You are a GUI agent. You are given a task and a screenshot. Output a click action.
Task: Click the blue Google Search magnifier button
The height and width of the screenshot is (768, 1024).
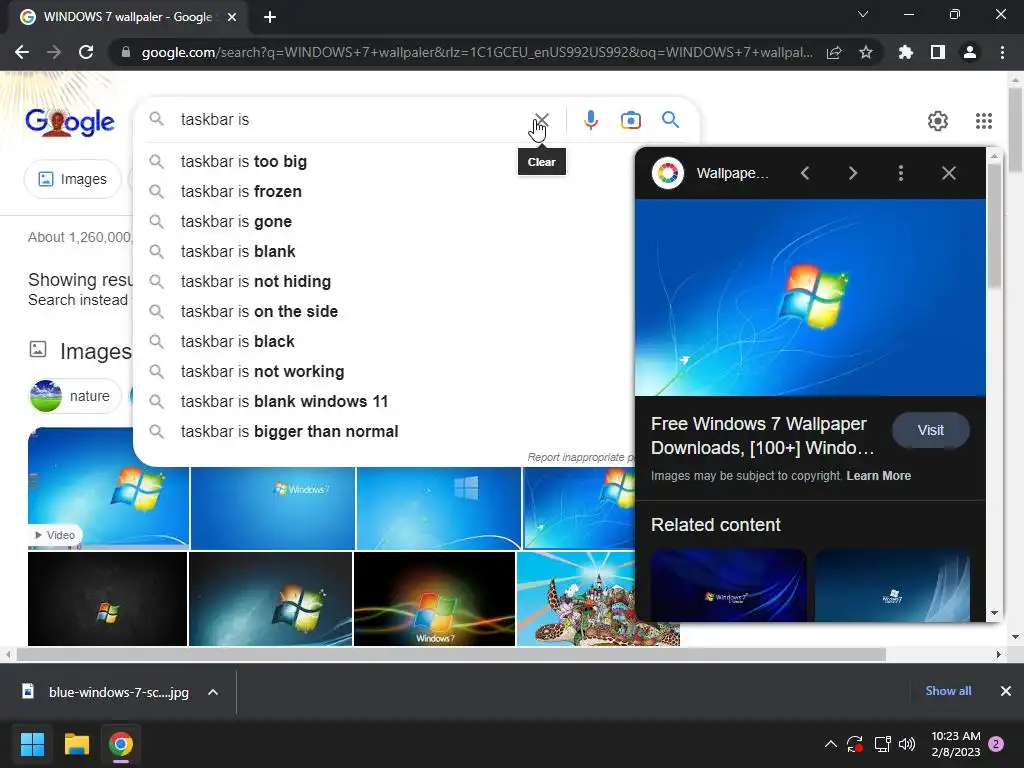[671, 120]
